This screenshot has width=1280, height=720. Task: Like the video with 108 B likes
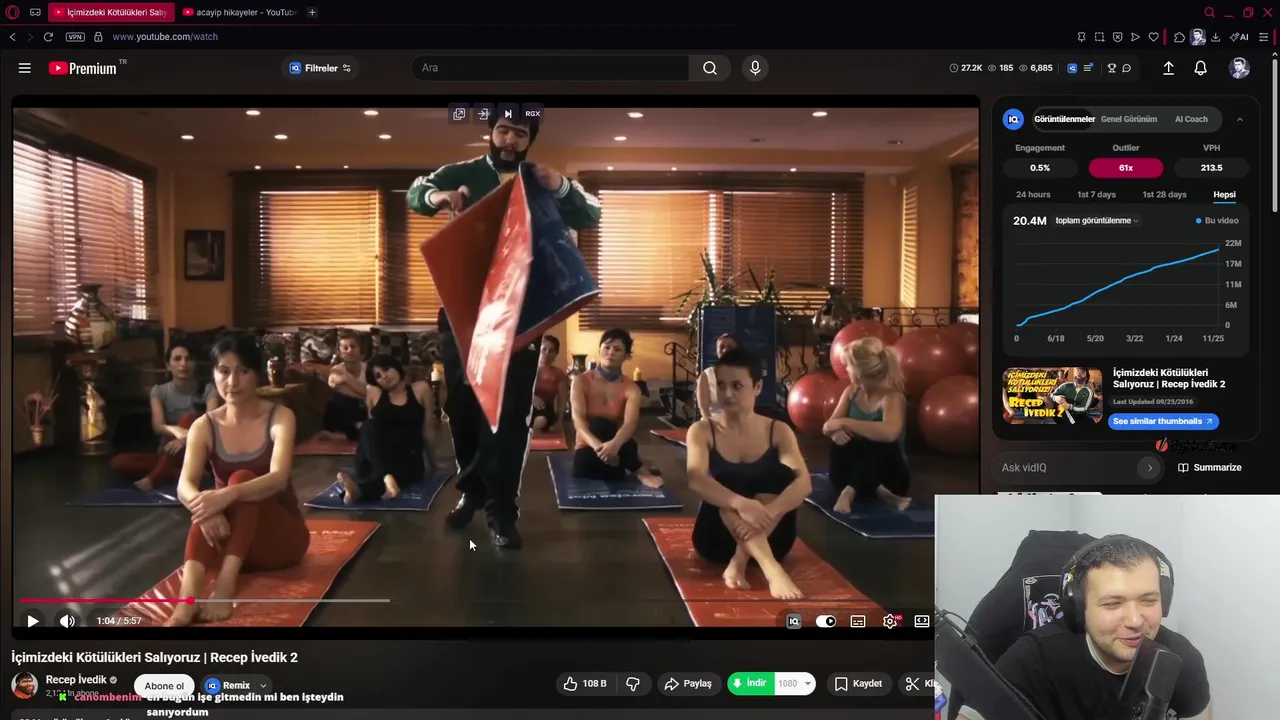586,684
